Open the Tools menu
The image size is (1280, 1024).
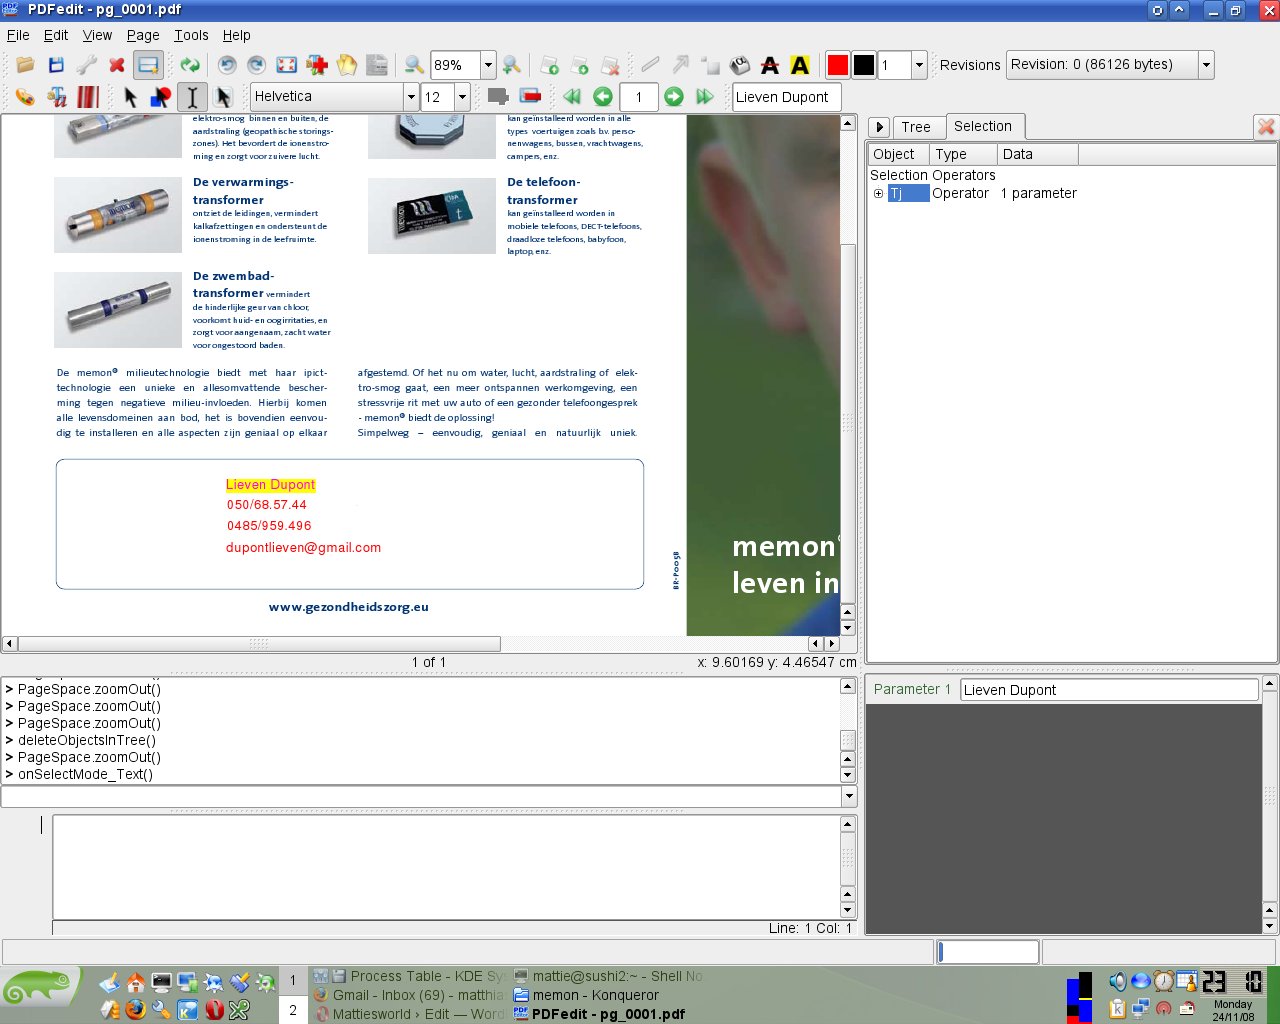tap(191, 35)
